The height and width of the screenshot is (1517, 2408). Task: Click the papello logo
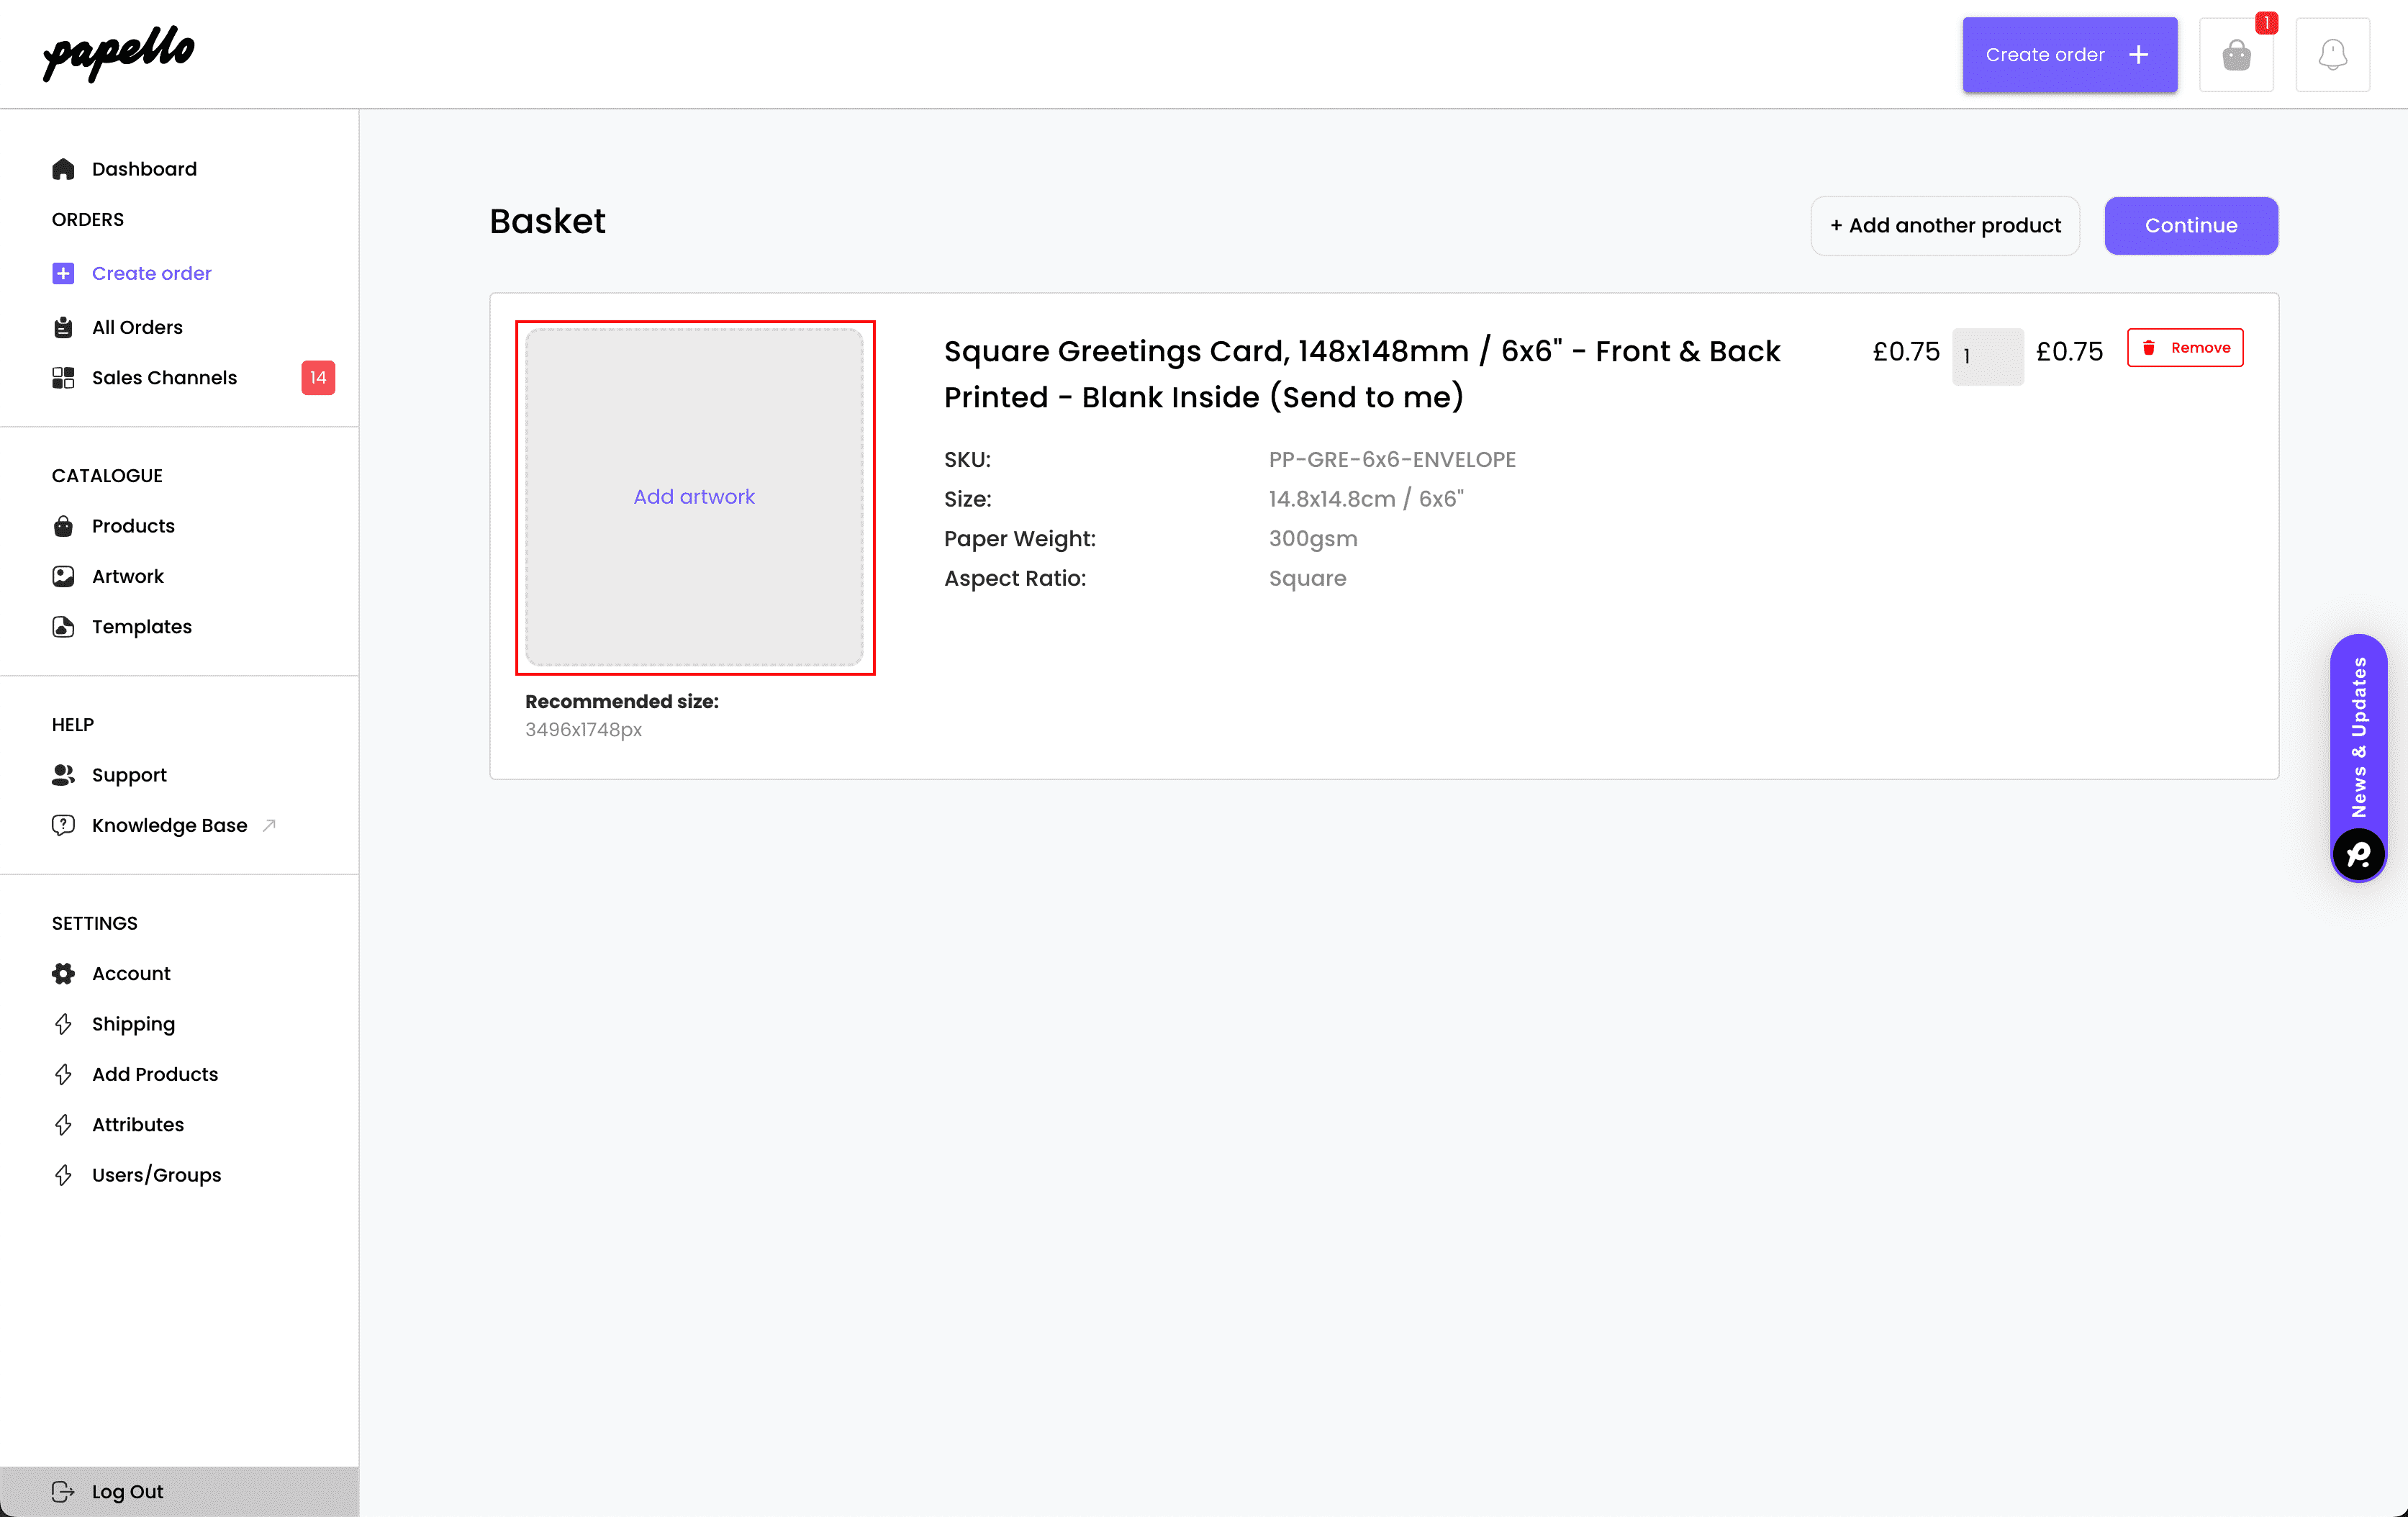(x=119, y=53)
